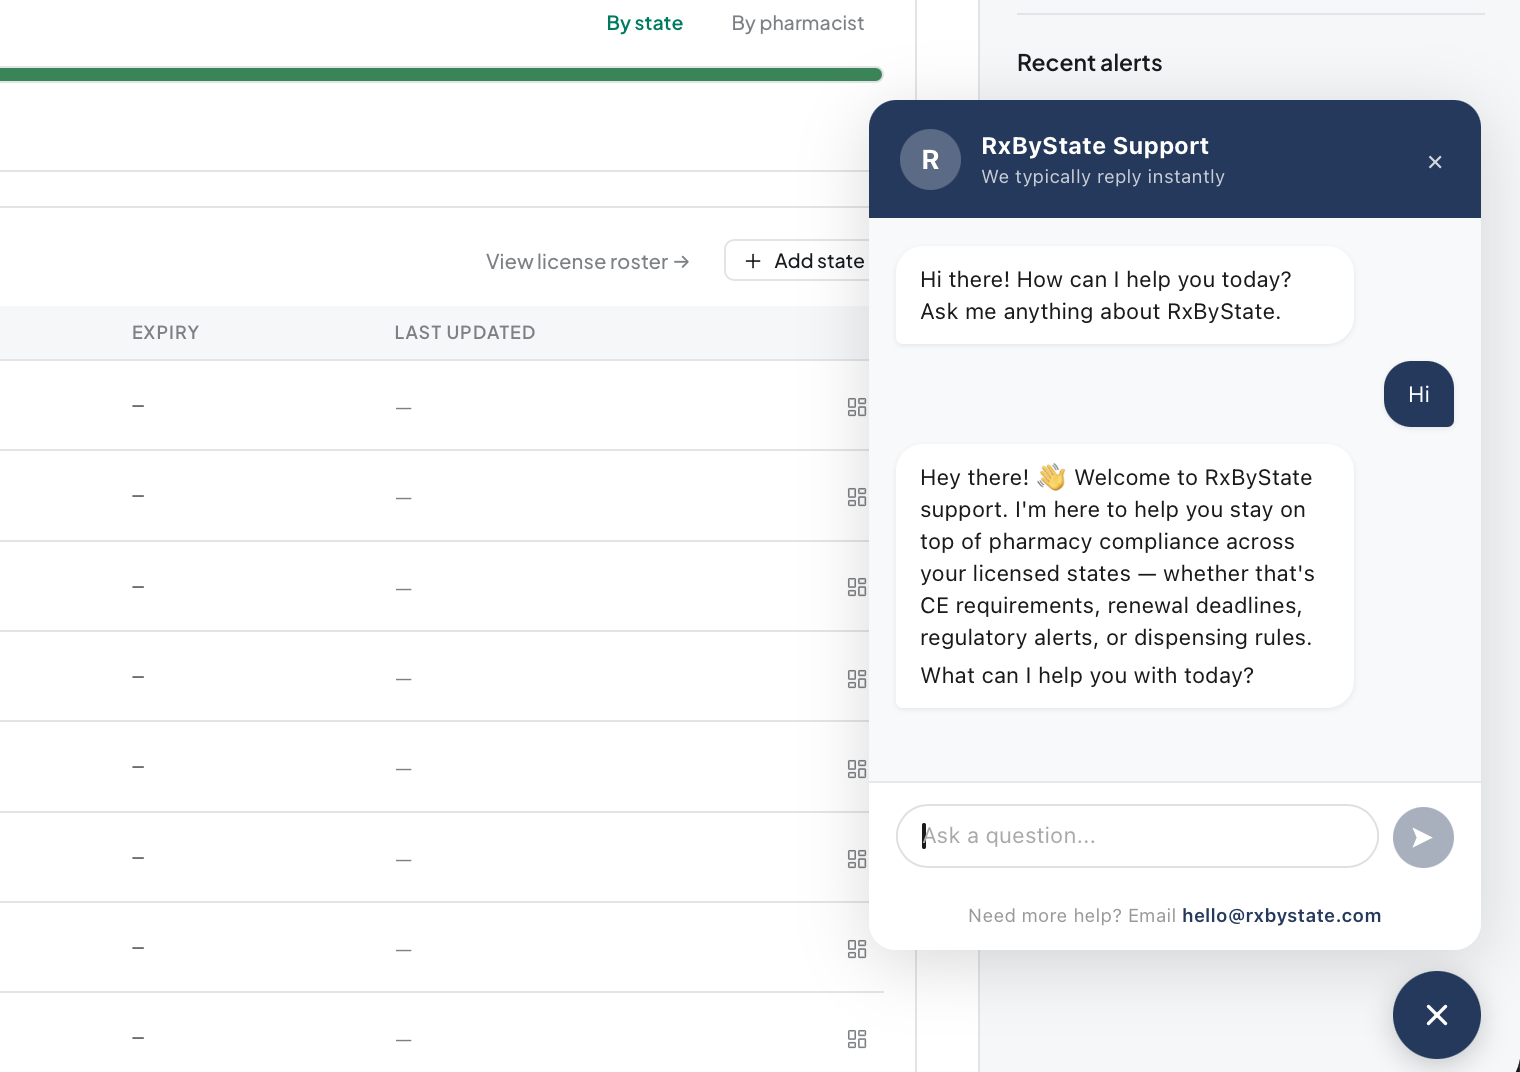Click the "What can I help you with today?" text
The width and height of the screenshot is (1520, 1072).
(x=1087, y=676)
